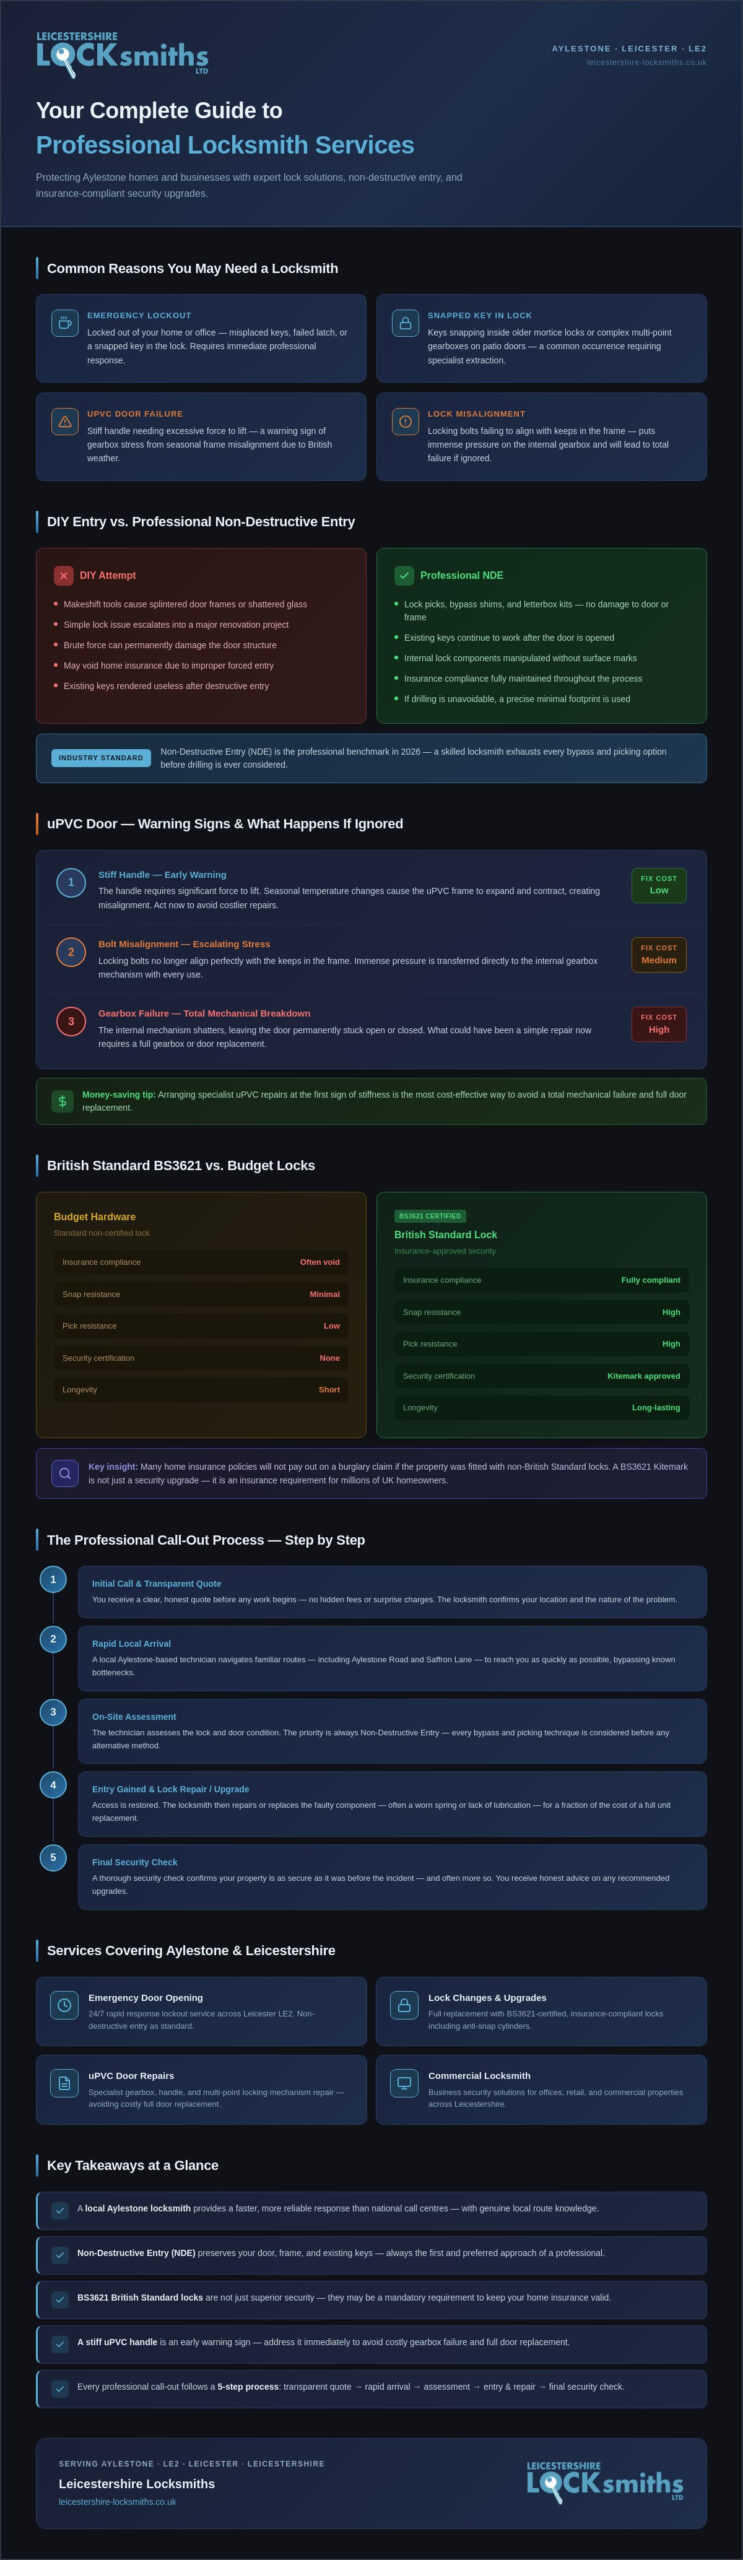Open the footer leicestershire-locksmiths.co.uk link
This screenshot has height=2560, width=743.
117,2502
